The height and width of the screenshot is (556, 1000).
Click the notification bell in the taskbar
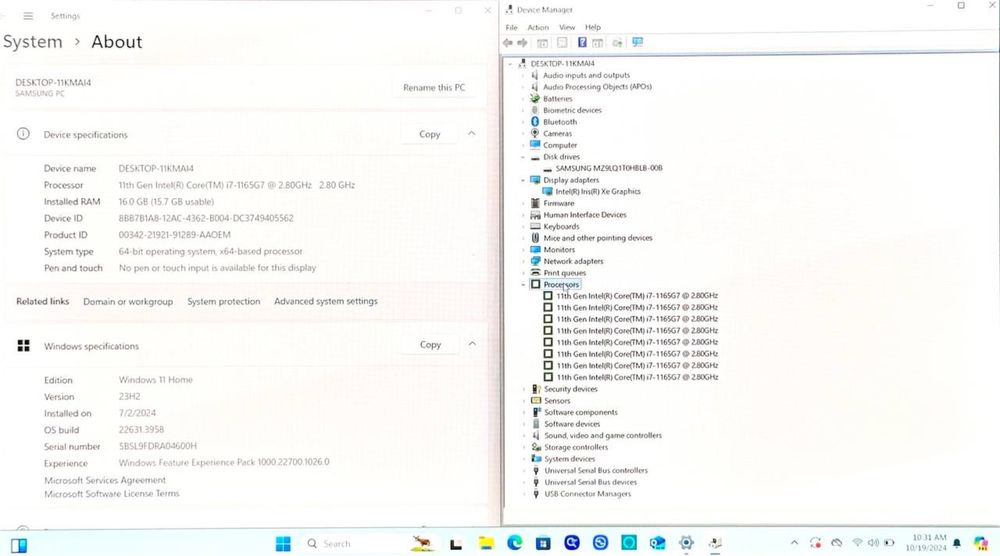click(x=957, y=543)
